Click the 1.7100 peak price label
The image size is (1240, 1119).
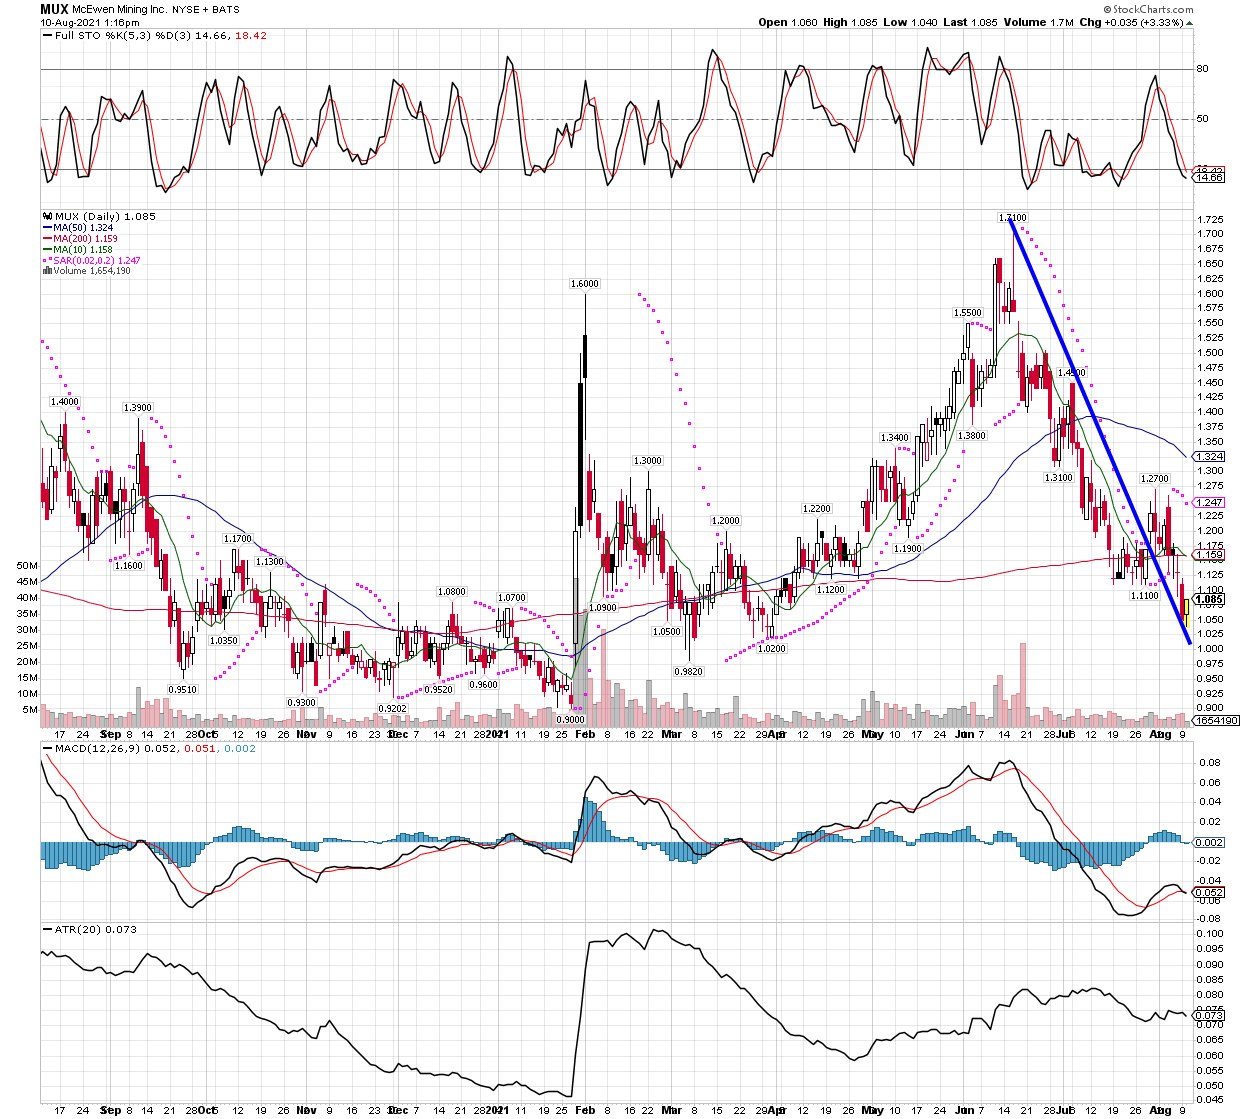tap(1013, 217)
